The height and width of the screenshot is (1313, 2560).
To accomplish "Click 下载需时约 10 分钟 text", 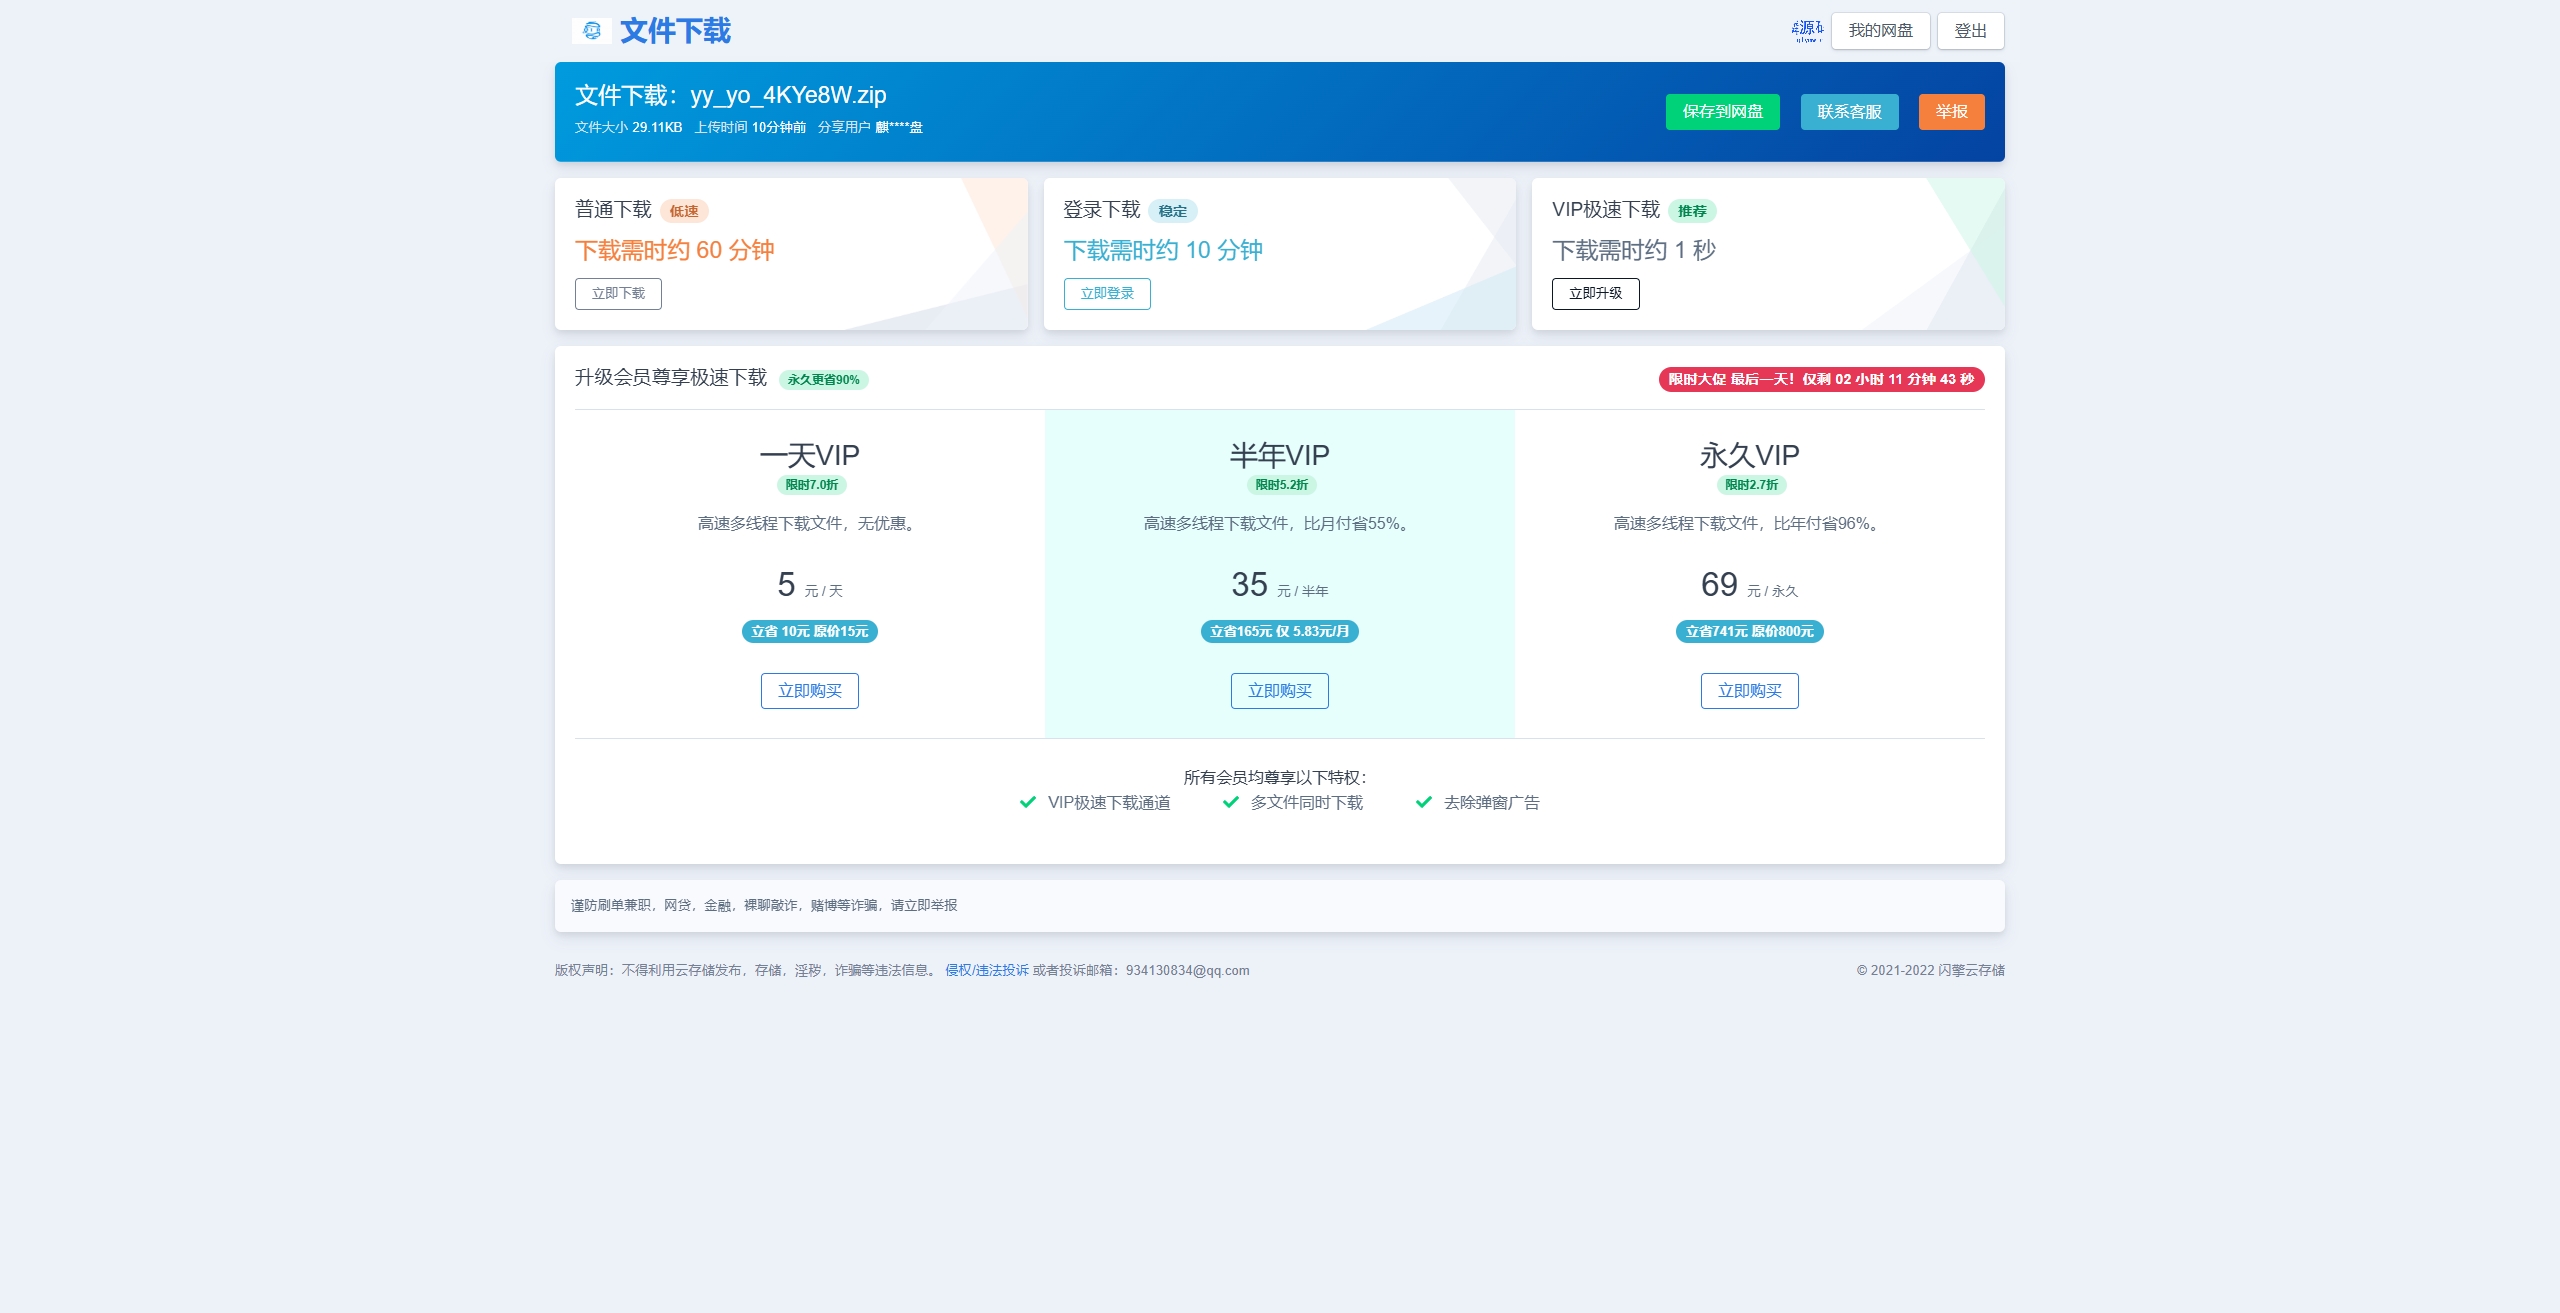I will click(x=1163, y=250).
